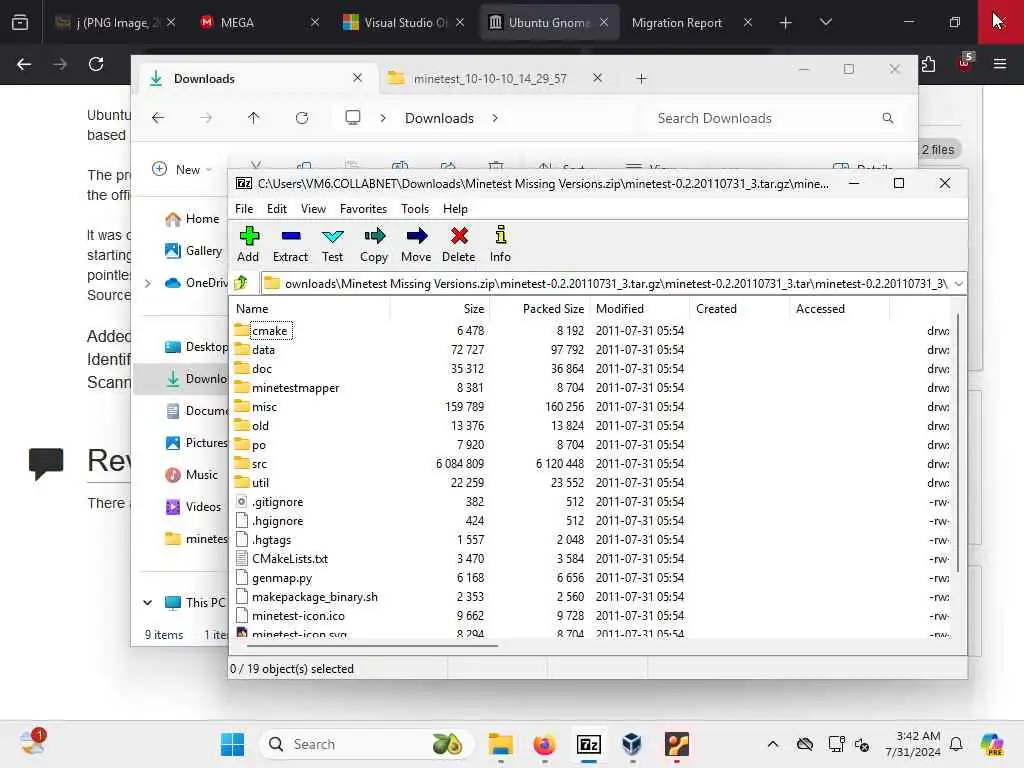Viewport: 1024px width, 768px height.
Task: Go up one folder level in 7-Zip
Action: point(241,283)
